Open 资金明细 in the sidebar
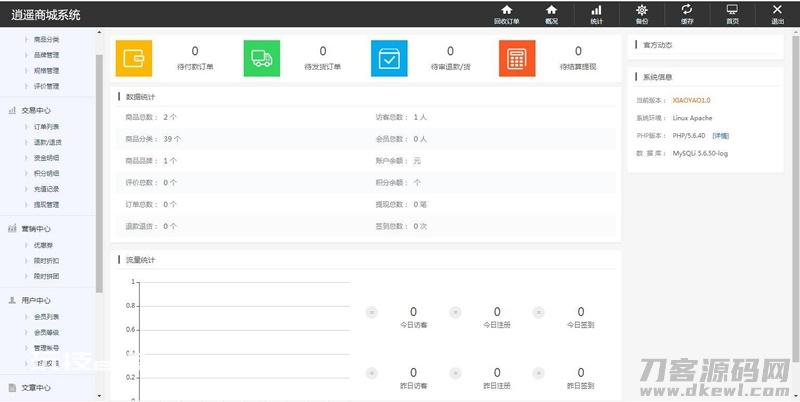 (x=46, y=158)
